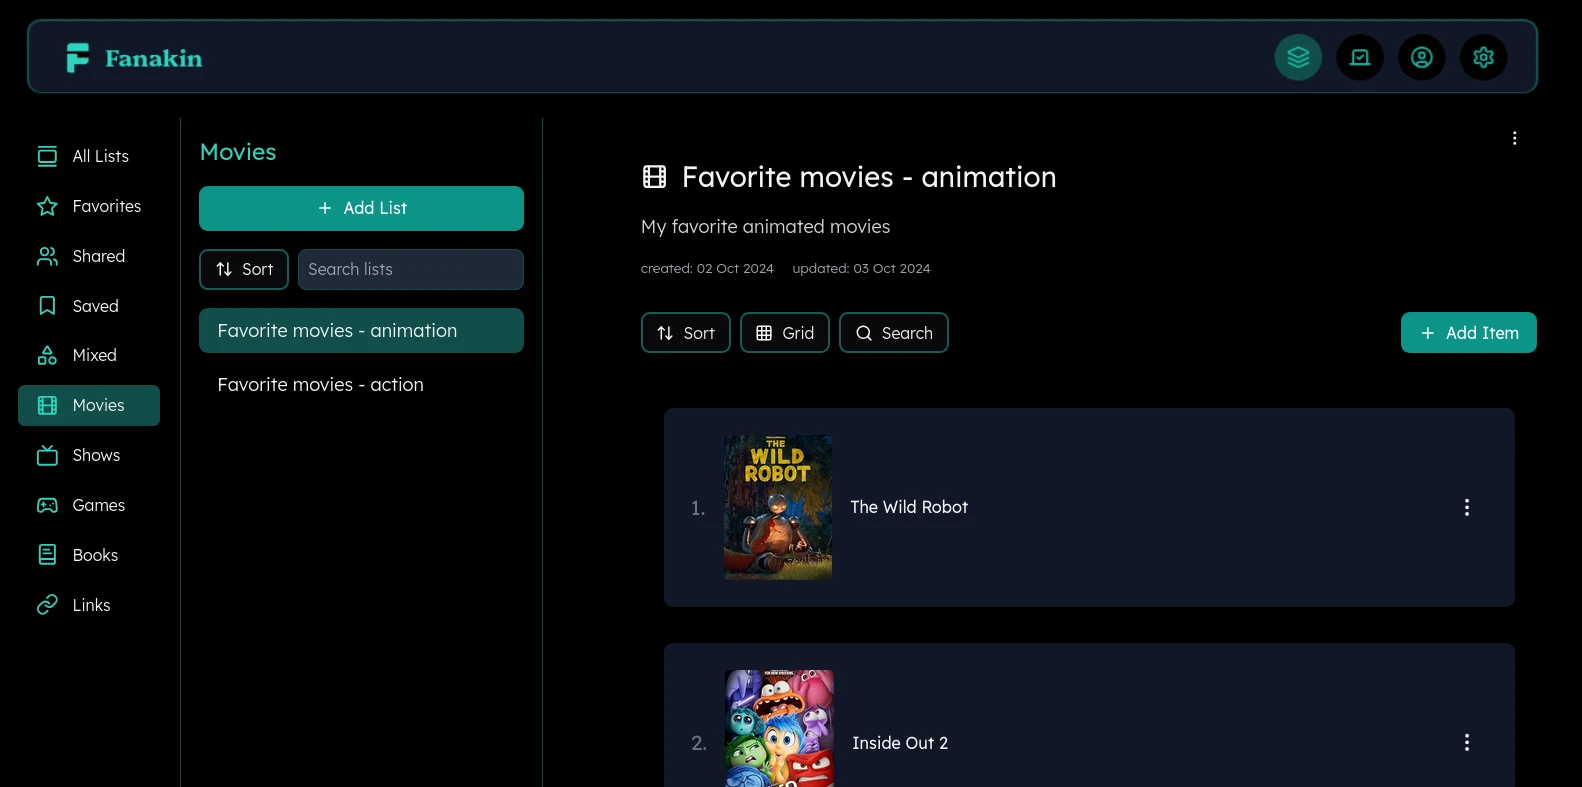Select the Links category
Image resolution: width=1582 pixels, height=787 pixels.
coord(89,605)
